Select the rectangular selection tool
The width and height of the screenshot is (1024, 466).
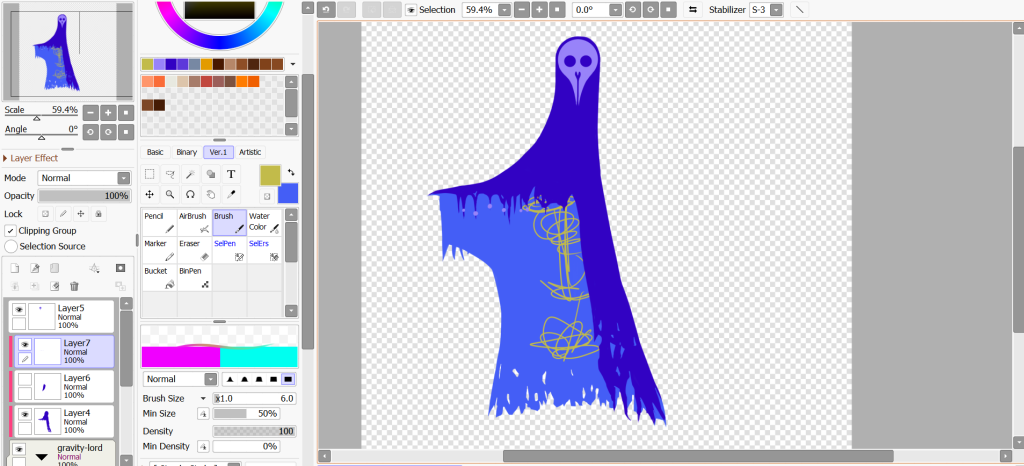click(150, 174)
